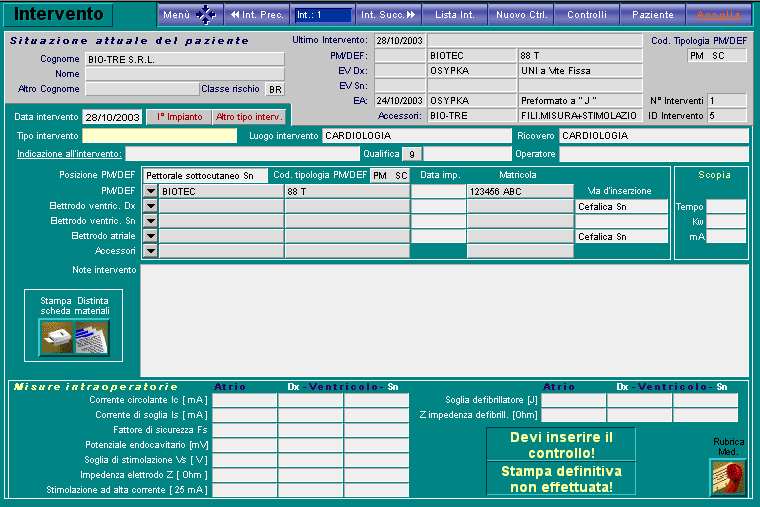The image size is (760, 507).
Task: Click the Ricovero CARDIOLOGIA field
Action: [x=654, y=136]
